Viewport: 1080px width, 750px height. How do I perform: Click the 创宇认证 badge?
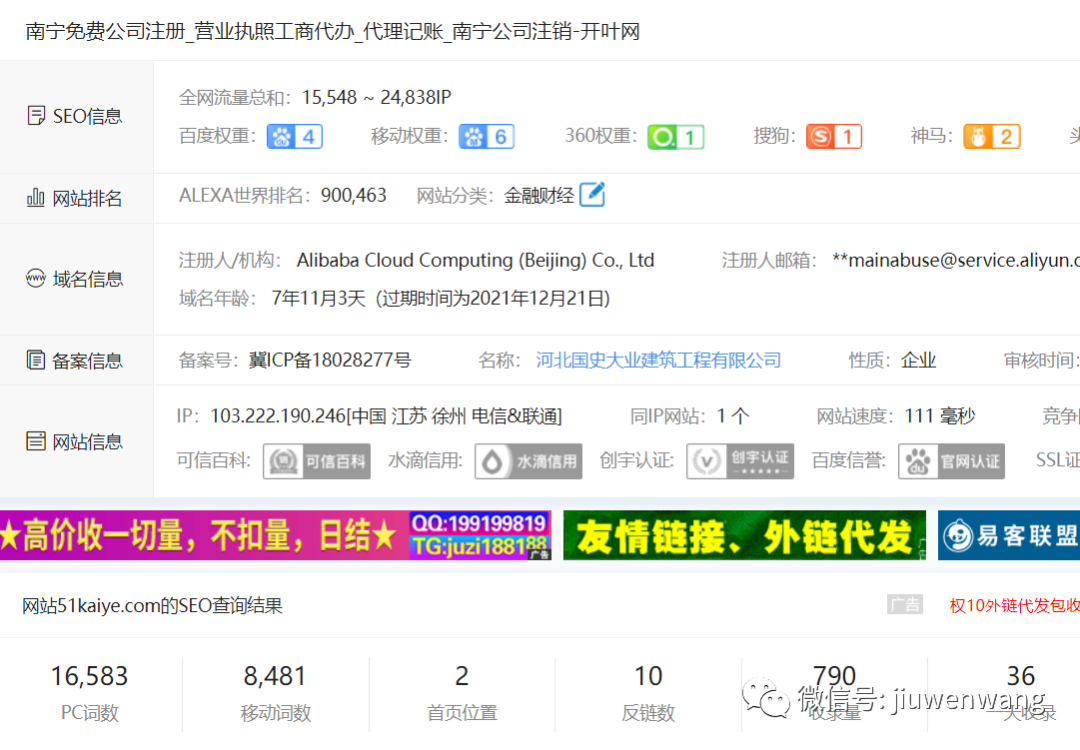(x=740, y=461)
